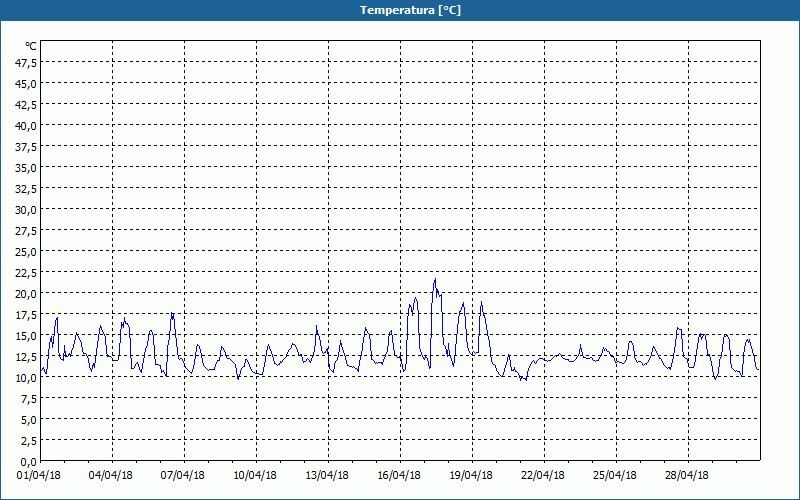
Task: Click the 19/04/18 date label
Action: [471, 476]
